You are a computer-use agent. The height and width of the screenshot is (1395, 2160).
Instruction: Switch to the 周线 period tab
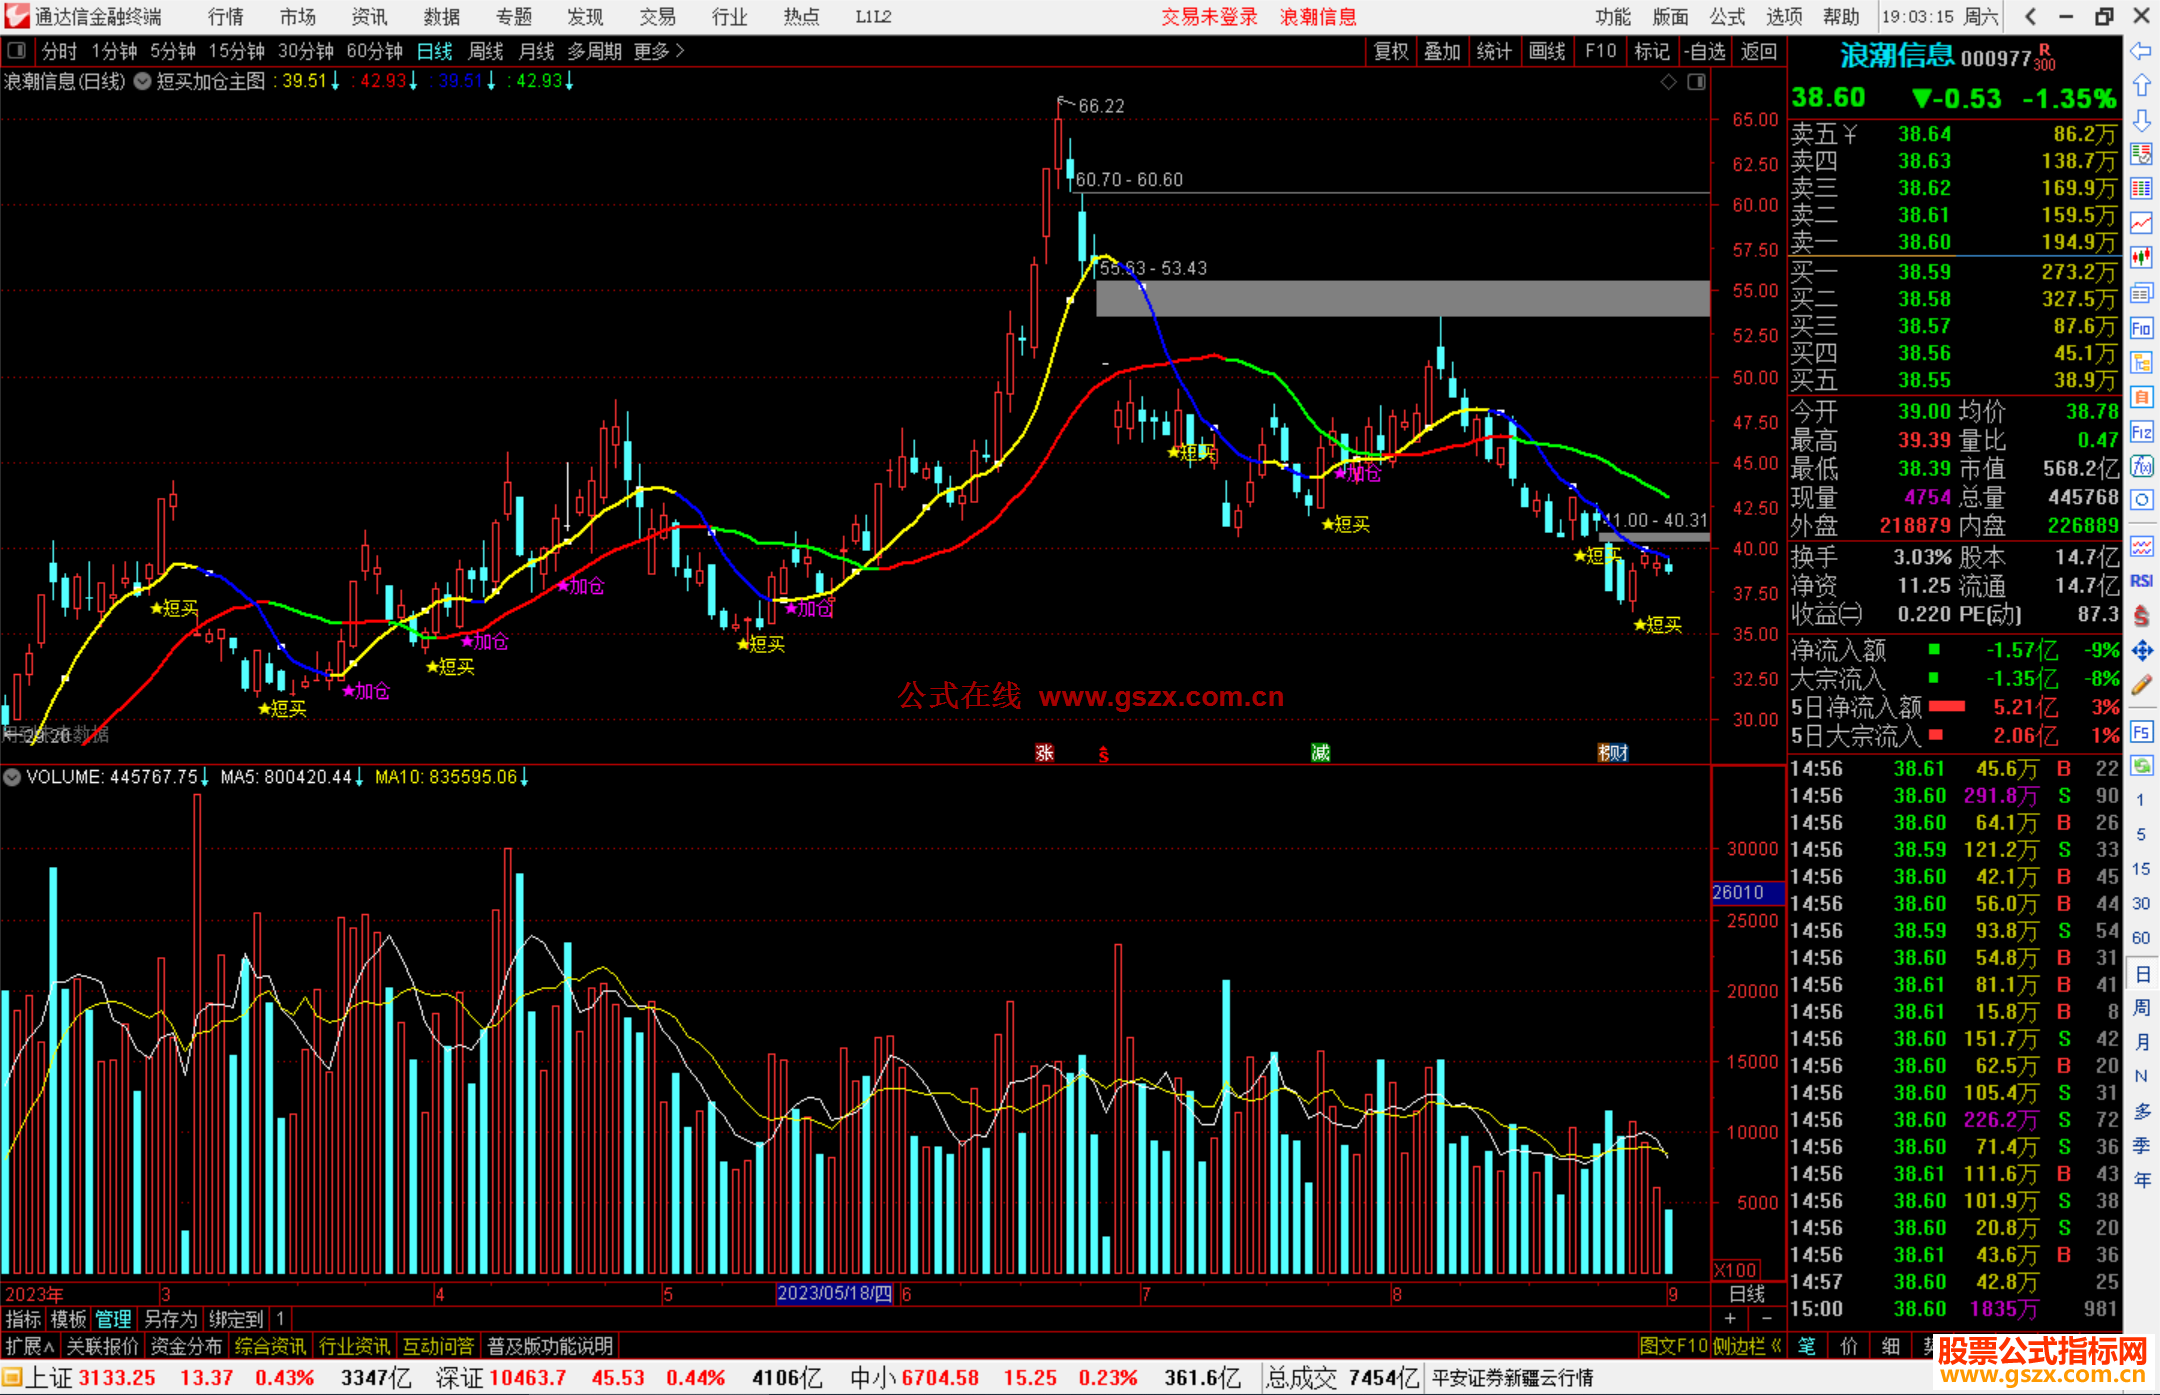pos(486,51)
